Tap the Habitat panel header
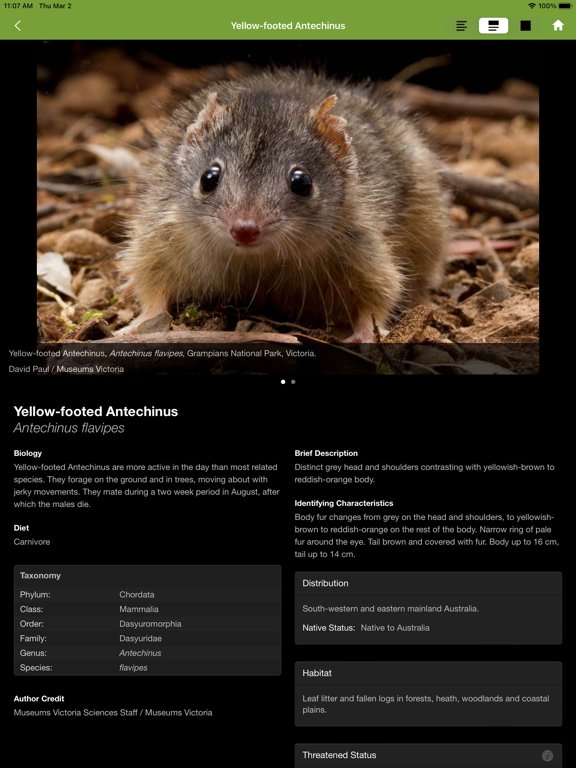The width and height of the screenshot is (576, 768). point(428,673)
